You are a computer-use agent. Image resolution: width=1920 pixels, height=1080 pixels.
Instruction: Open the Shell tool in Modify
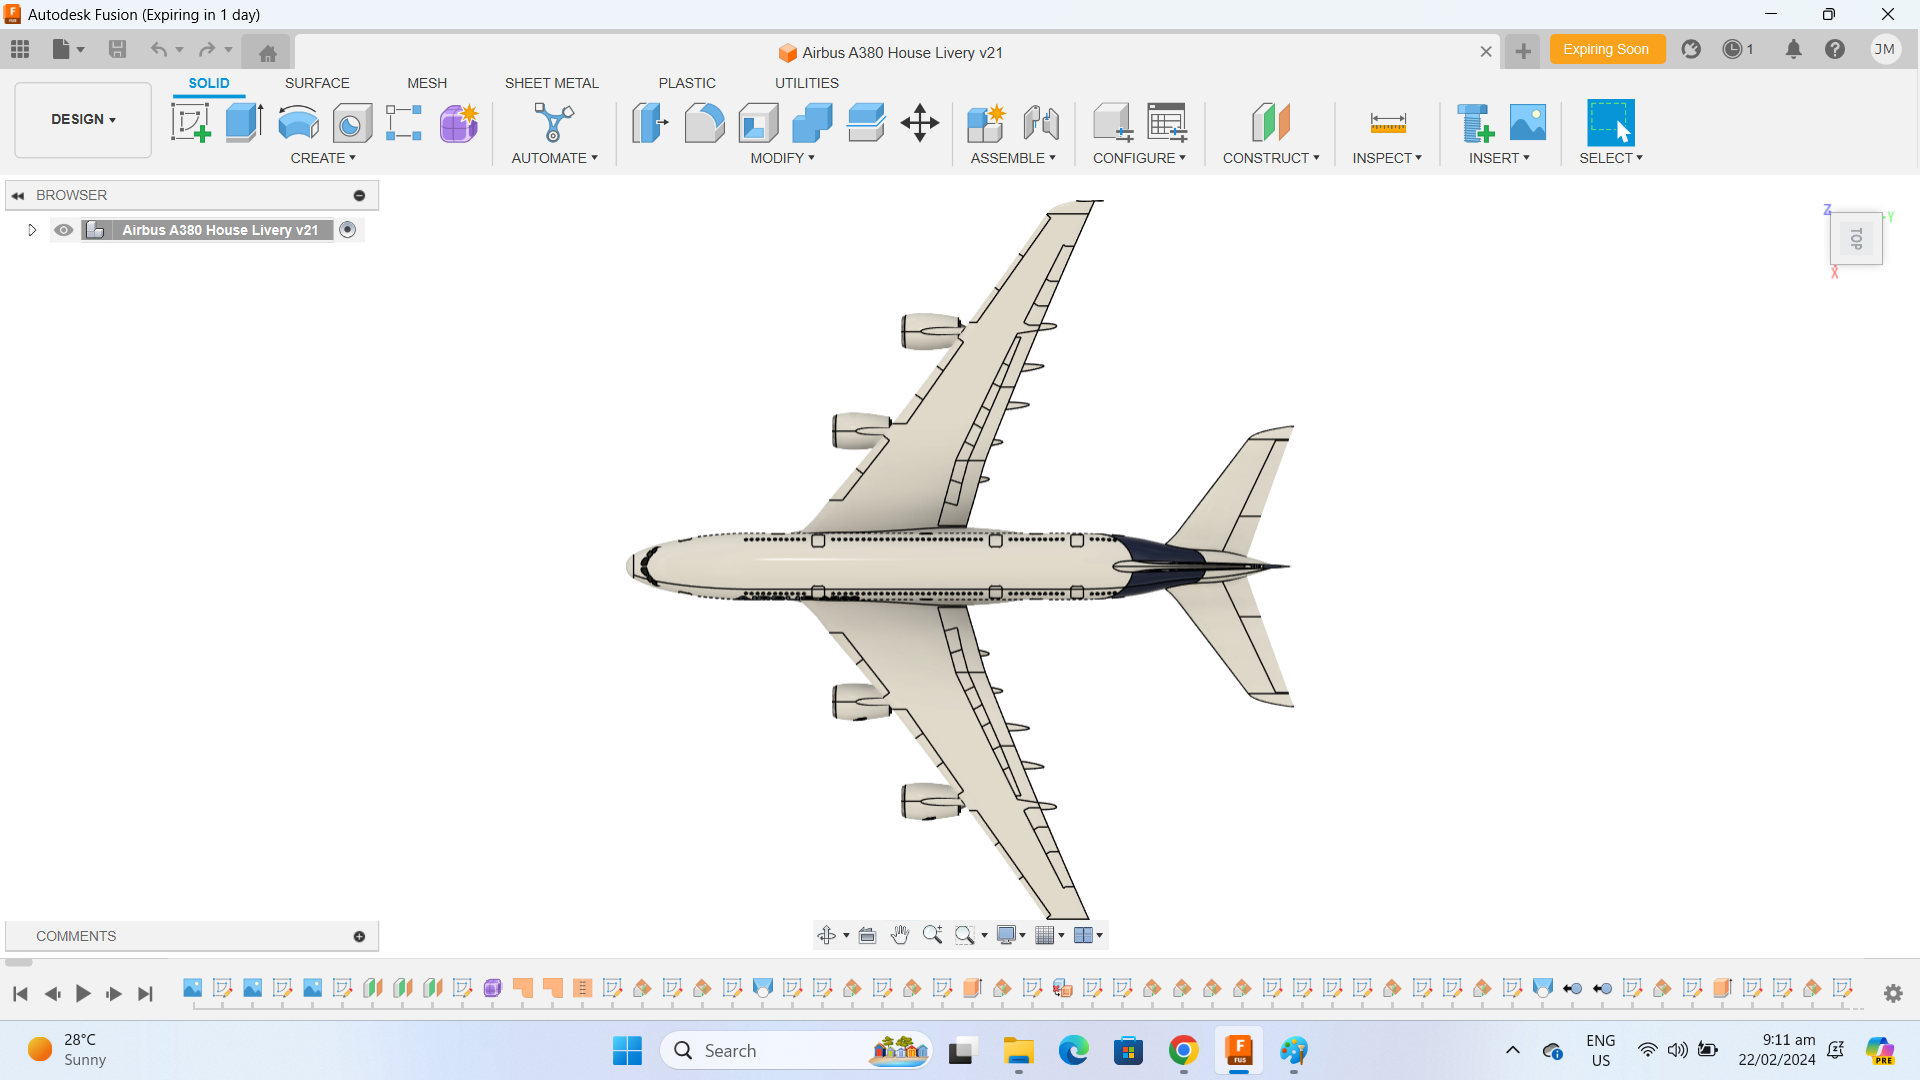tap(758, 122)
